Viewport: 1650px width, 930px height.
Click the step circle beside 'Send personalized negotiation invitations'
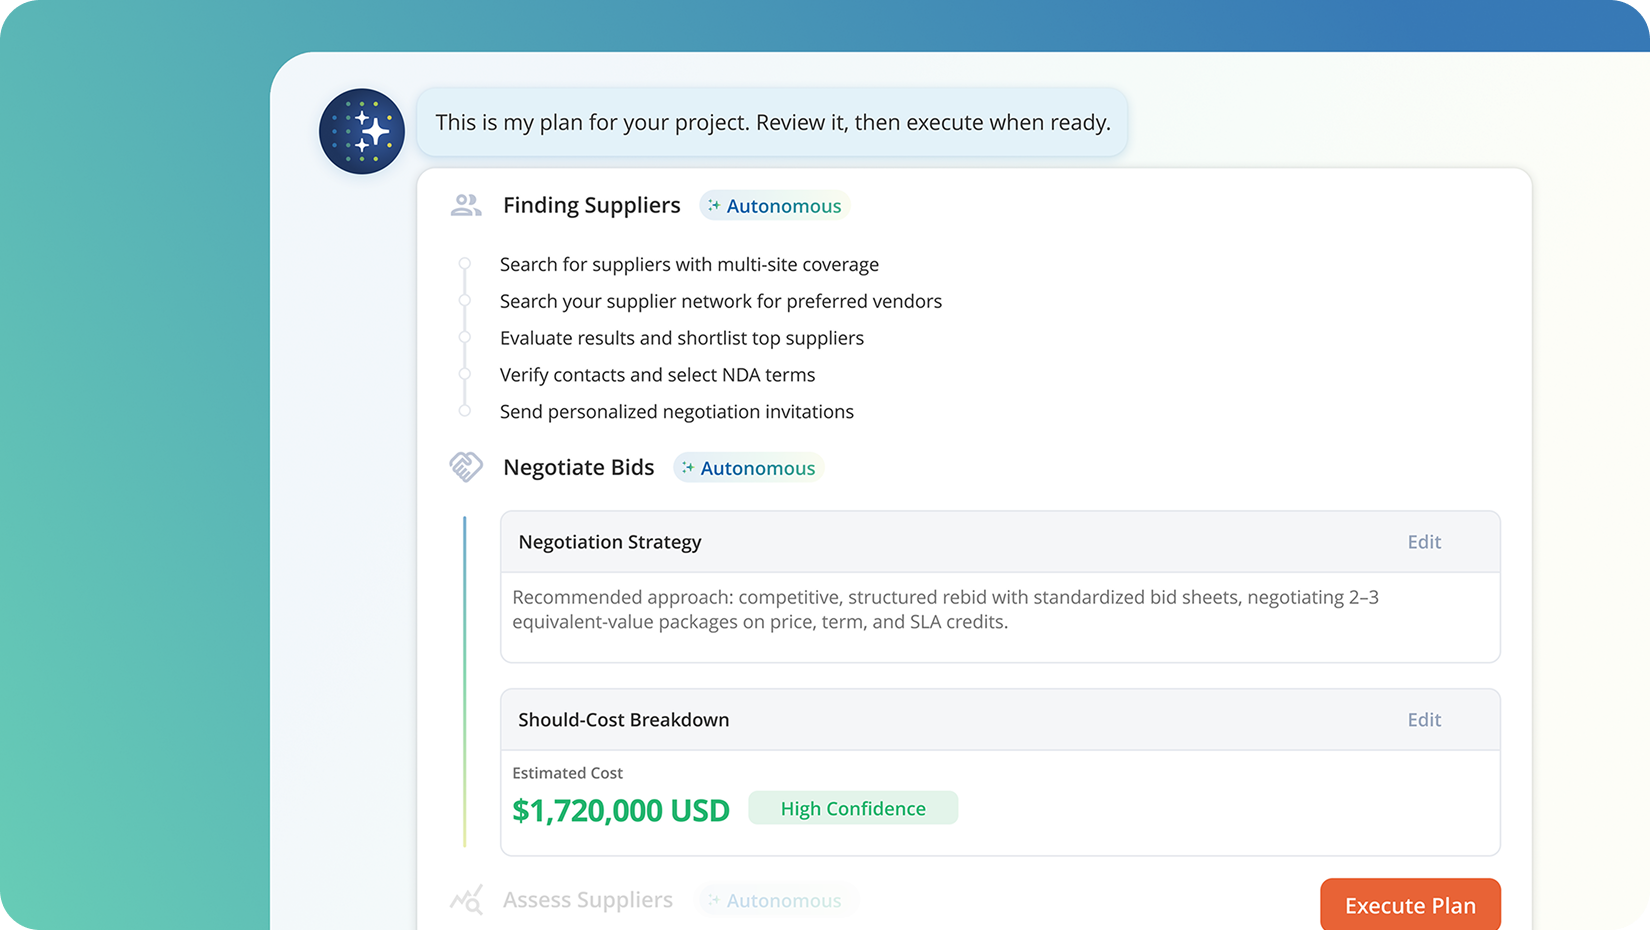tap(464, 411)
